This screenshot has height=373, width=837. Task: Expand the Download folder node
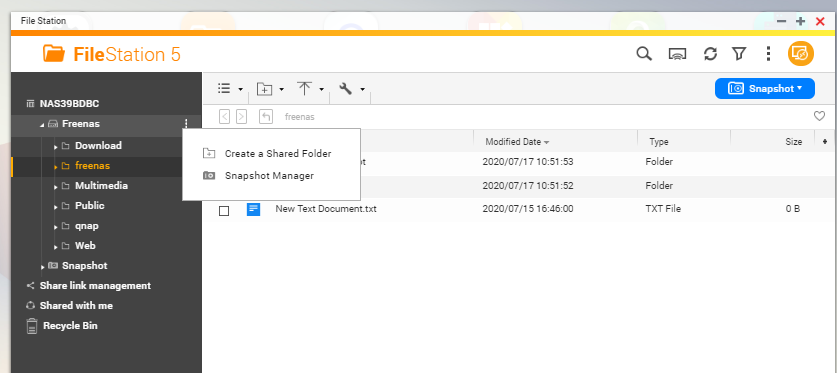click(56, 146)
